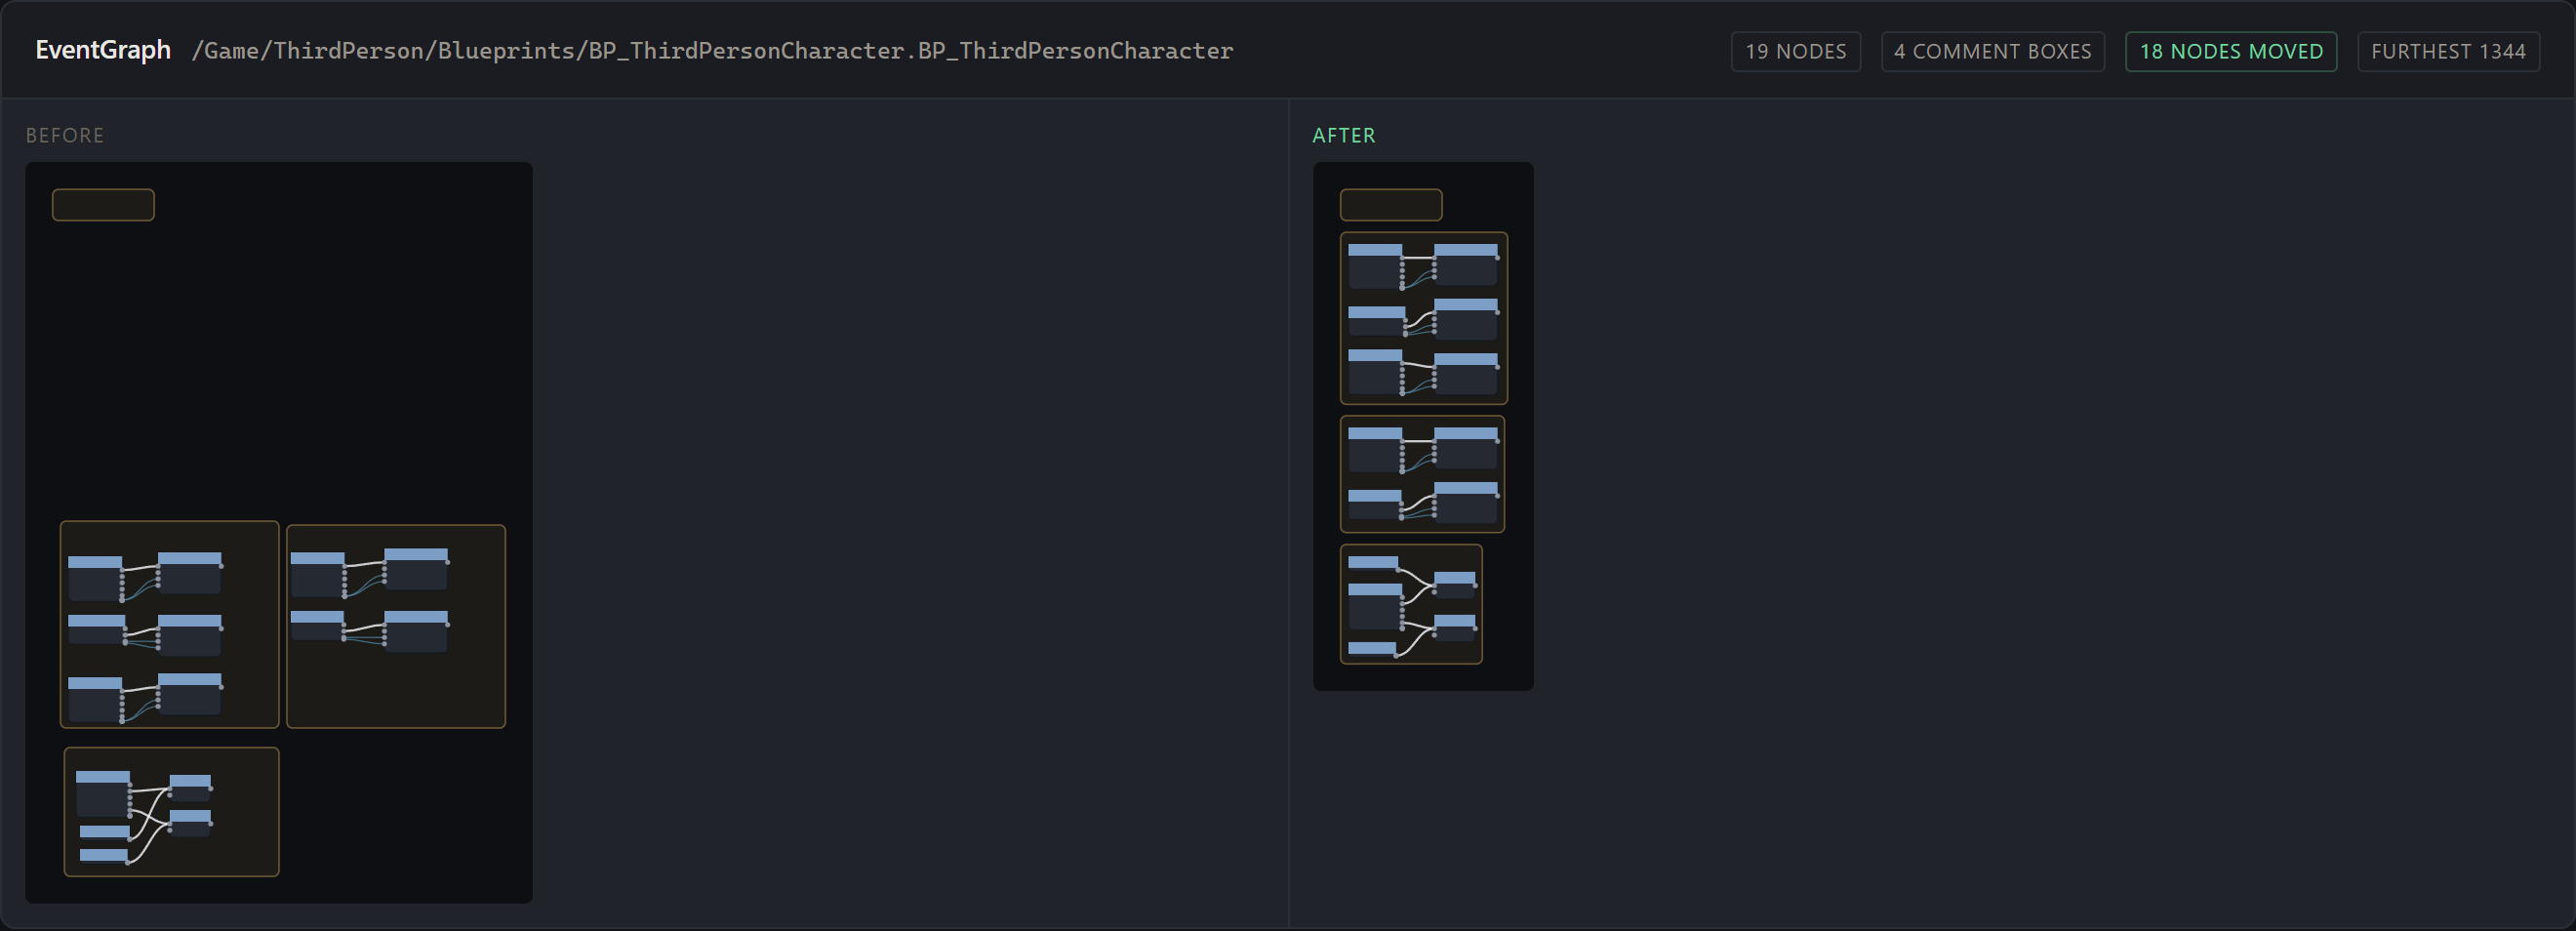Image resolution: width=2576 pixels, height=931 pixels.
Task: Select the 18 NODES MOVED badge
Action: click(x=2230, y=51)
